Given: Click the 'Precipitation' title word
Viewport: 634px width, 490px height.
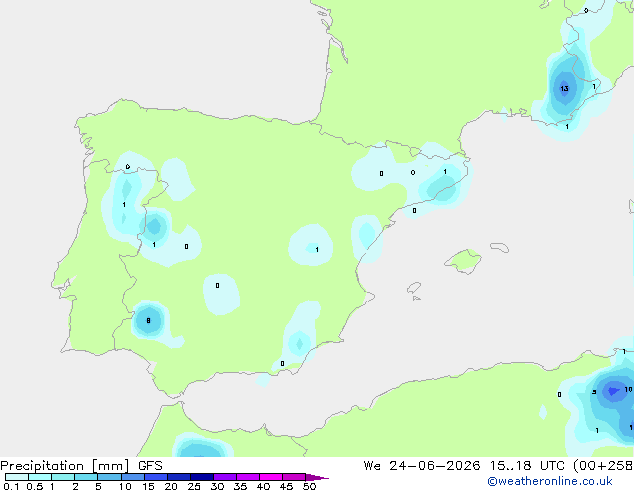Looking at the screenshot, I should click(42, 466).
